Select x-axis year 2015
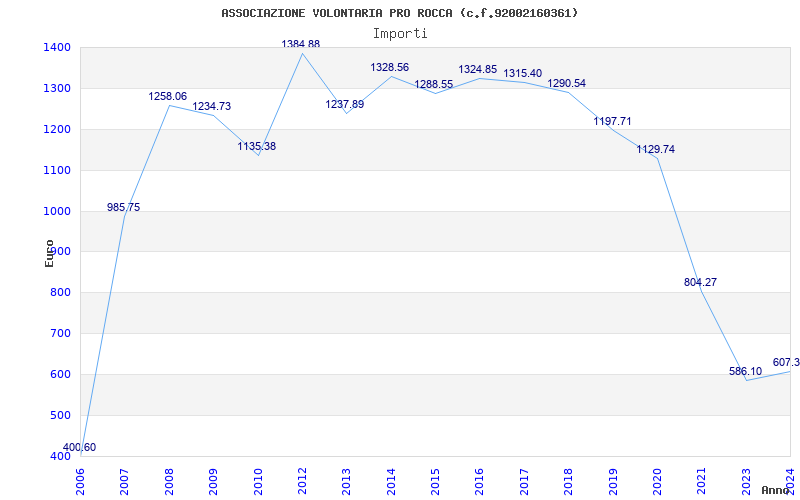This screenshot has height=500, width=800. pos(435,482)
